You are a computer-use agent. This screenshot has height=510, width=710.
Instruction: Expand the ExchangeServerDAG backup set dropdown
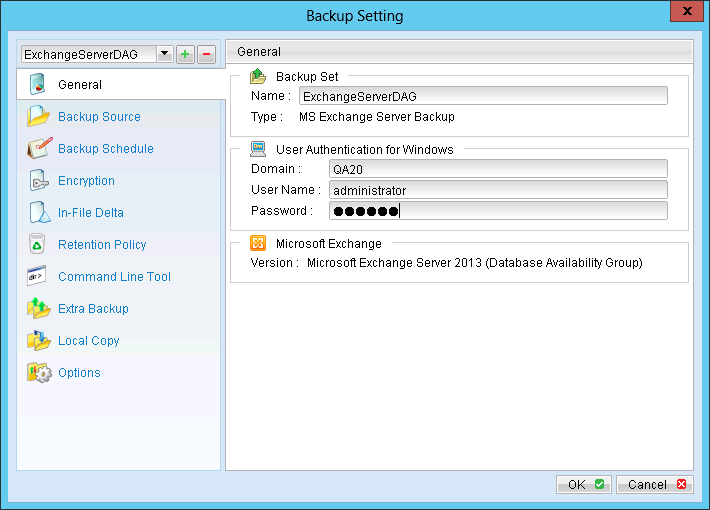click(163, 54)
